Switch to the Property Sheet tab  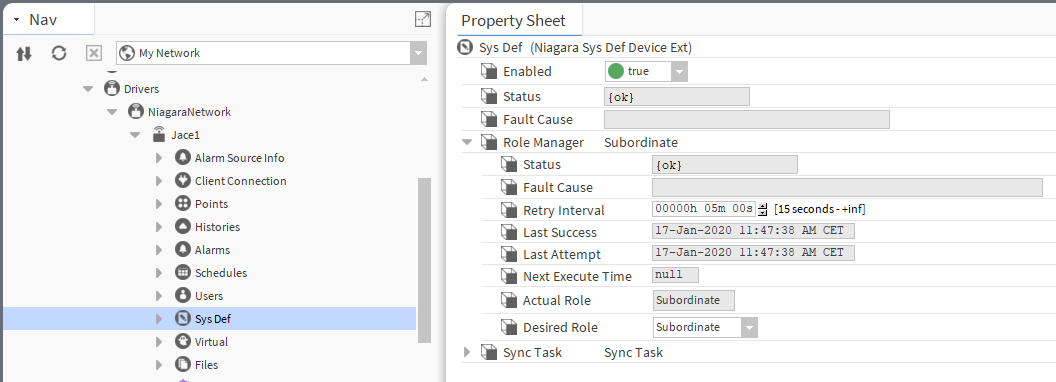(x=513, y=21)
